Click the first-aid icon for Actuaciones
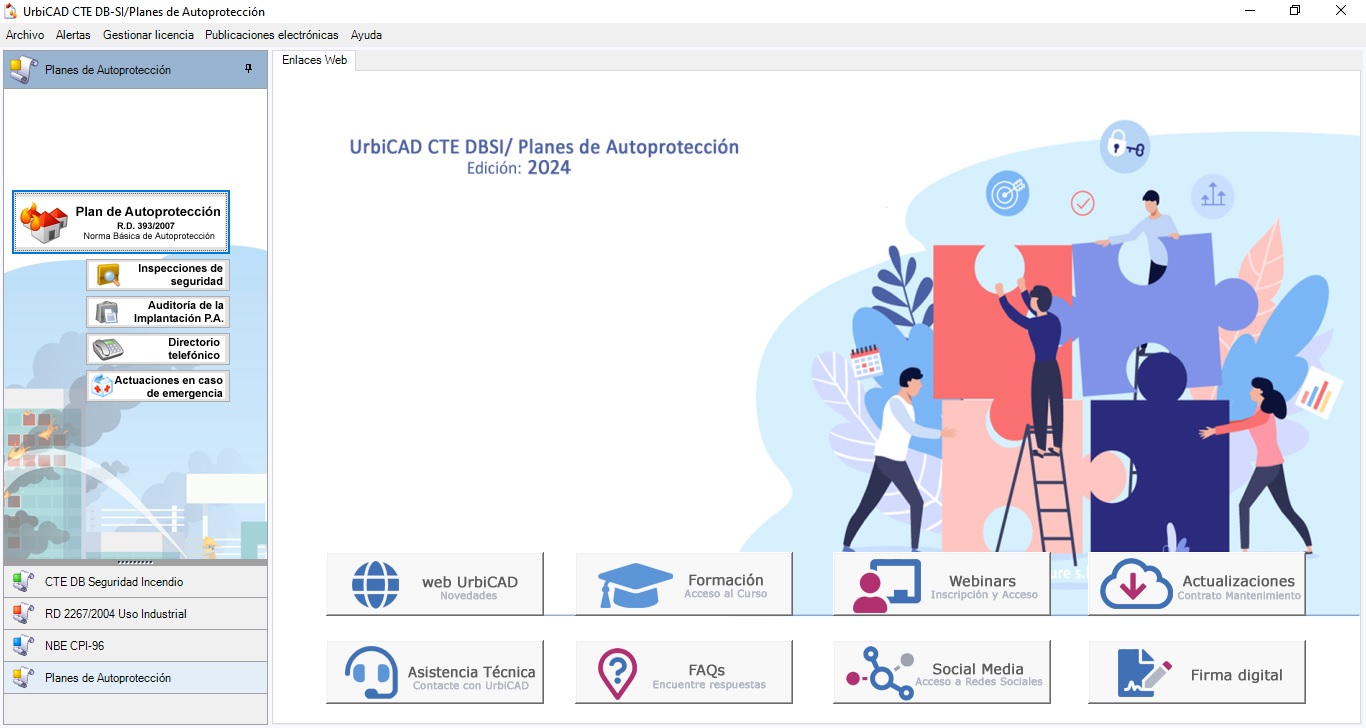Viewport: 1366px width, 728px height. (102, 386)
